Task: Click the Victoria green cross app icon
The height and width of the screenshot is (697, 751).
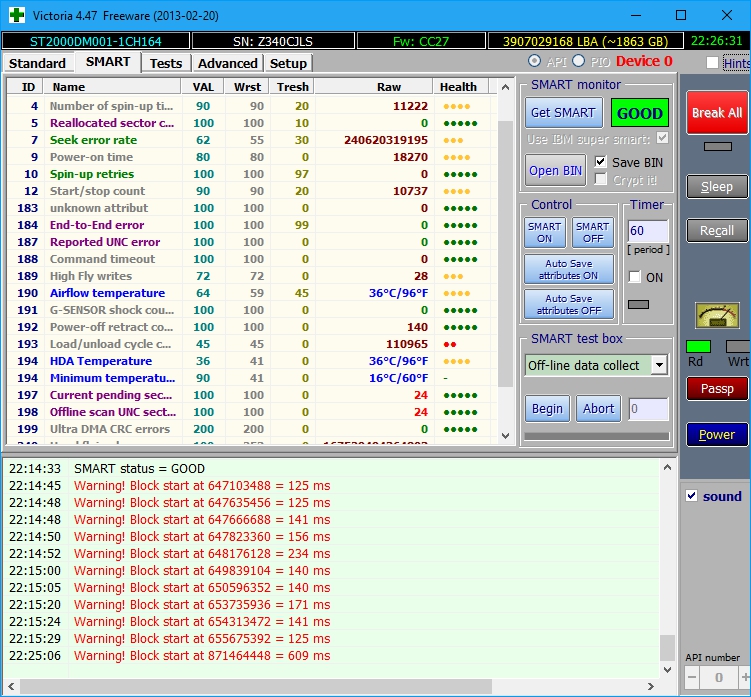Action: [x=17, y=15]
